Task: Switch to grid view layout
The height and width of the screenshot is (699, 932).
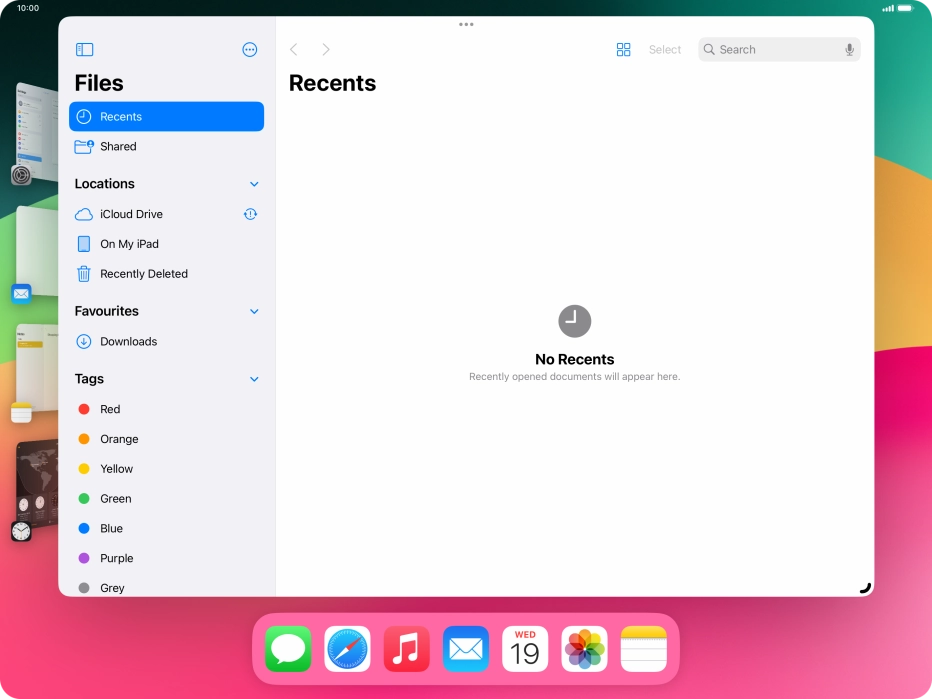Action: tap(623, 49)
